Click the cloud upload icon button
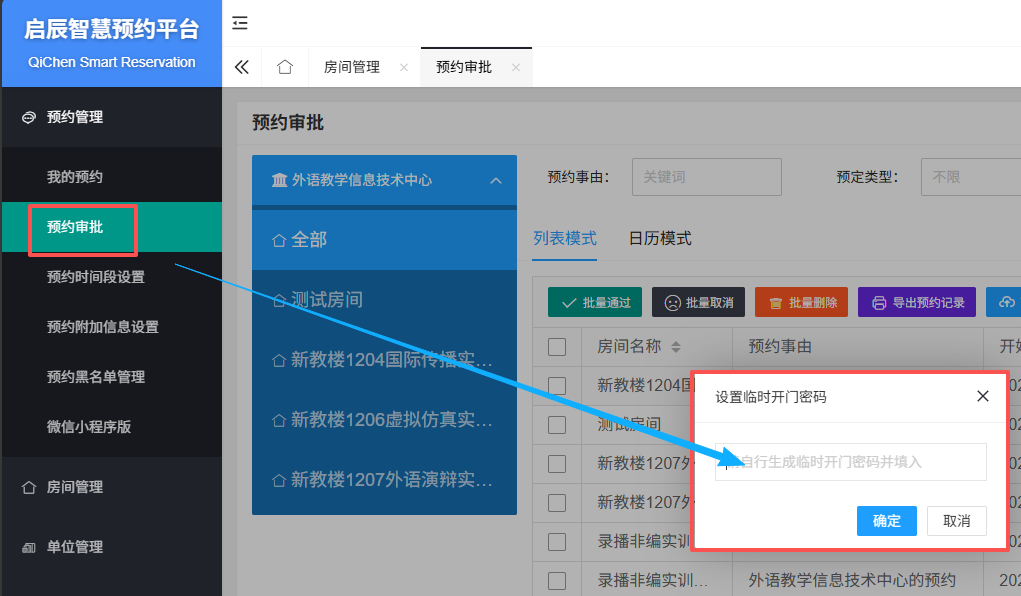This screenshot has width=1021, height=596. click(1004, 302)
